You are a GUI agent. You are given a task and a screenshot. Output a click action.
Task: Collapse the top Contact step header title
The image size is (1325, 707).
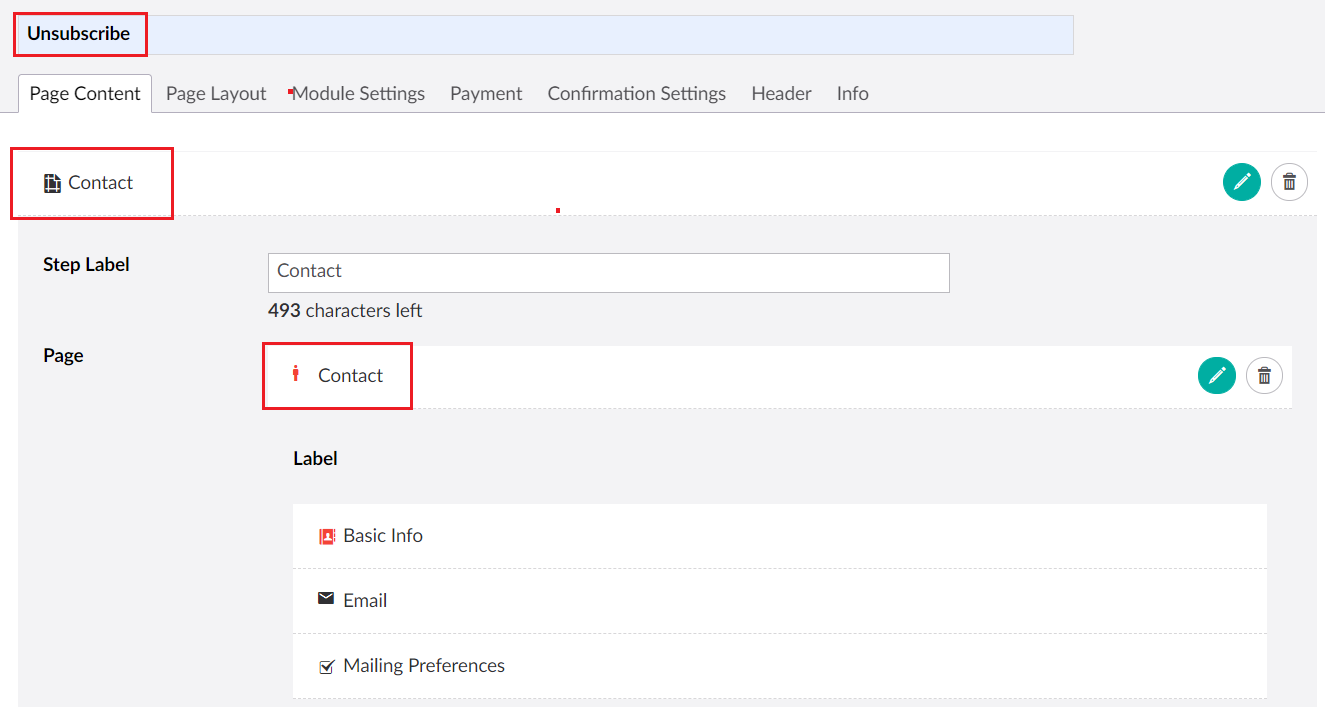[100, 183]
